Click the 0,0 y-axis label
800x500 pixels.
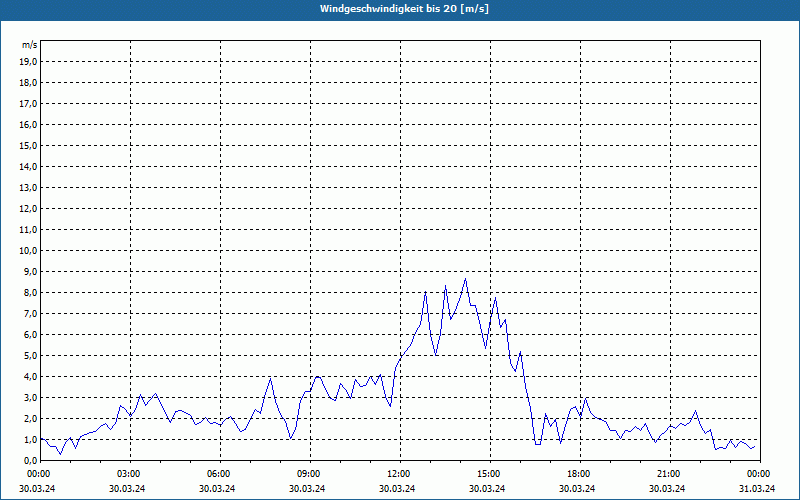[30, 460]
